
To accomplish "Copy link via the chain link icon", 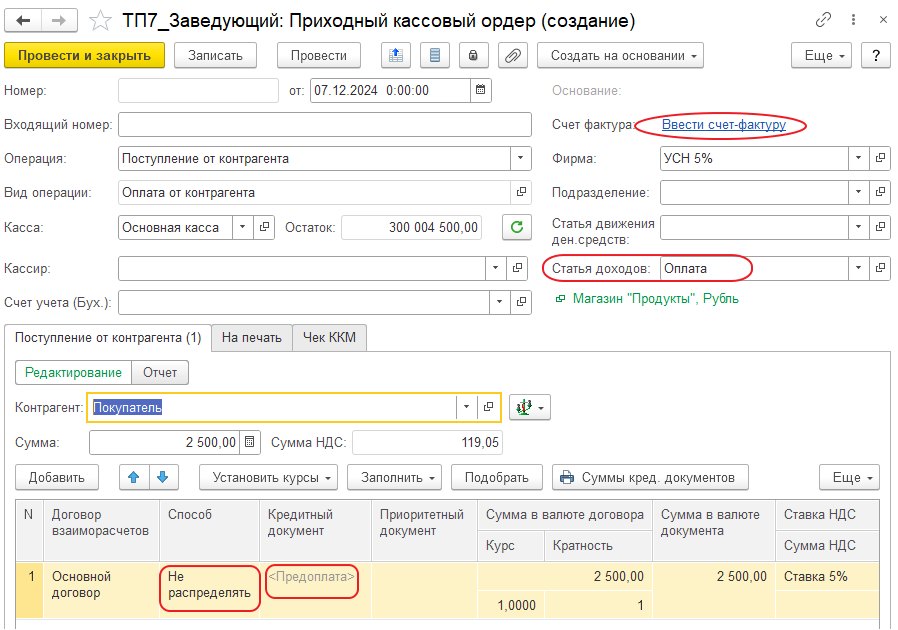I will click(x=823, y=20).
